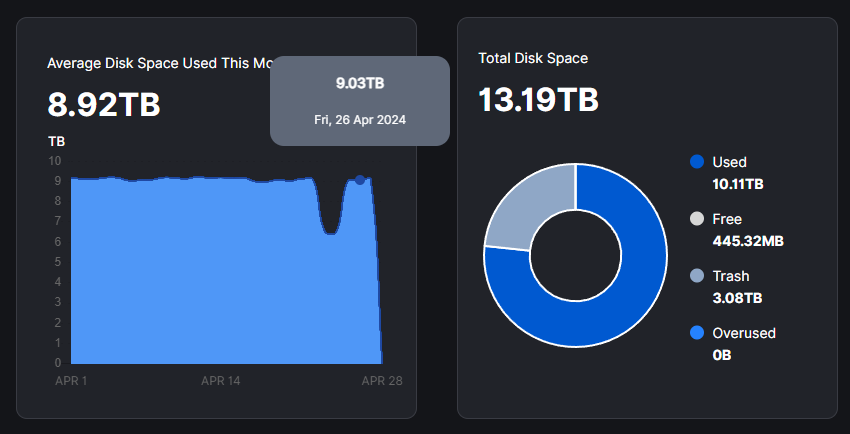
Task: Click the highlighted data point on the area chart
Action: 360,180
